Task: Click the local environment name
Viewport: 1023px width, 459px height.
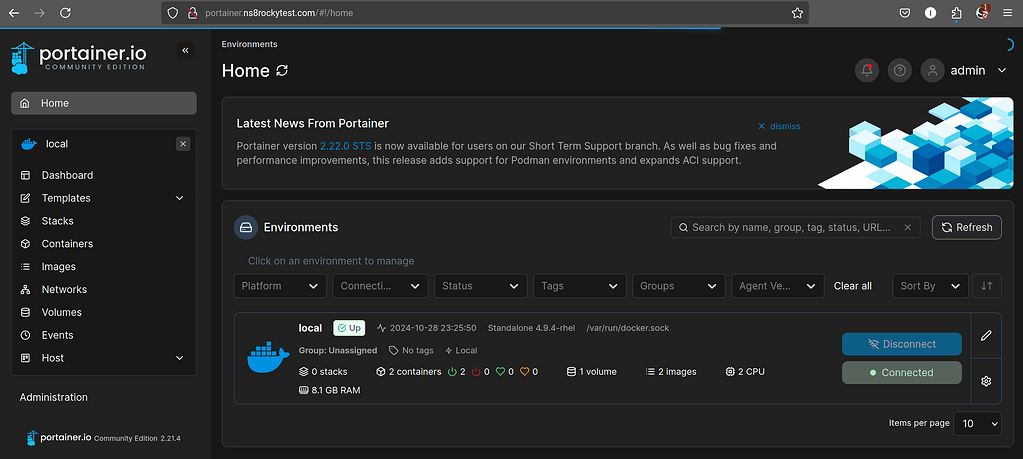Action: [x=311, y=328]
